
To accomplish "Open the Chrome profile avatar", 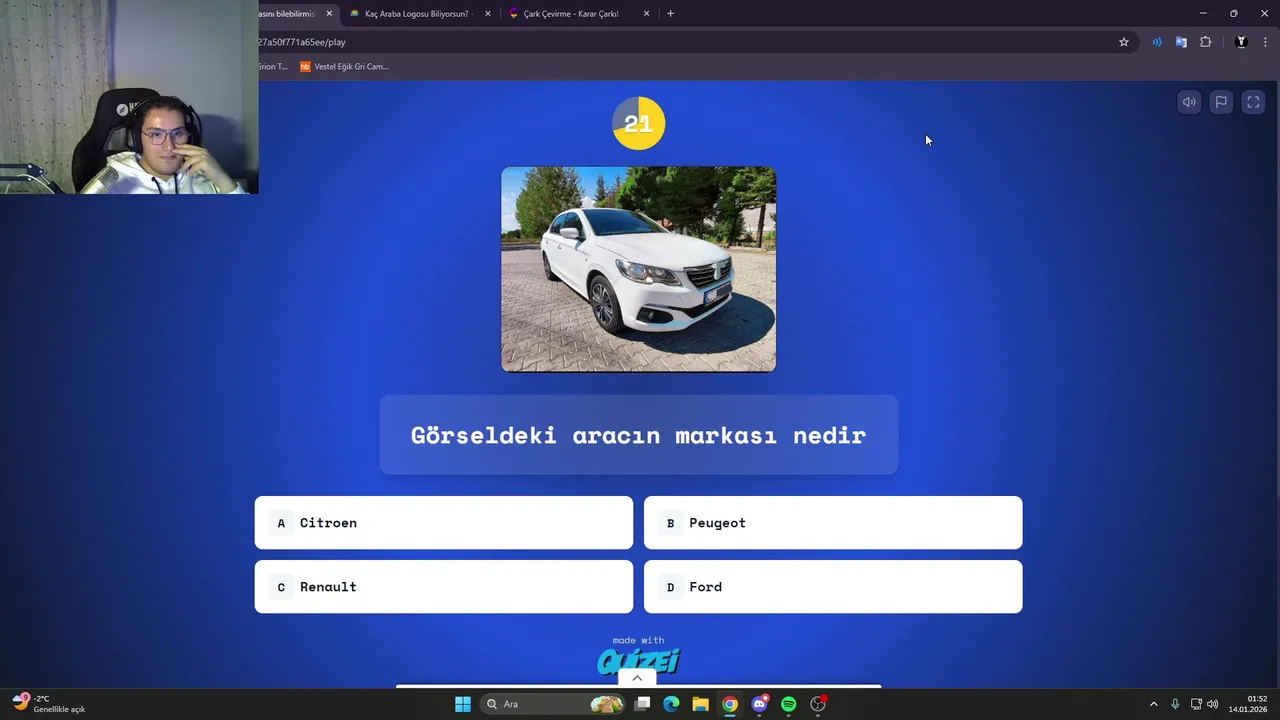I will point(1241,42).
